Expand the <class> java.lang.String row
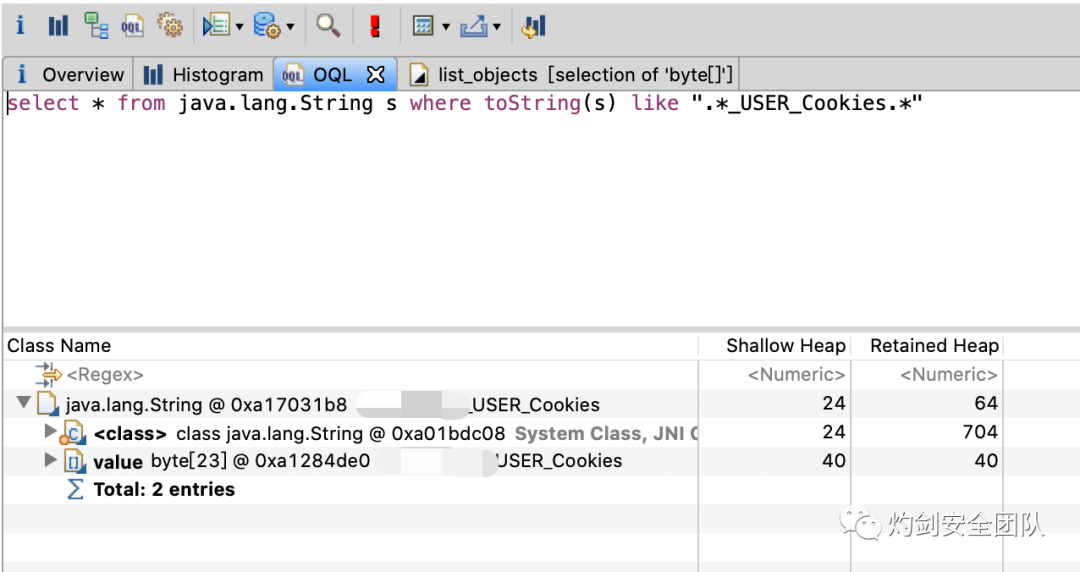Screen dimensions: 1080x572 coord(50,431)
